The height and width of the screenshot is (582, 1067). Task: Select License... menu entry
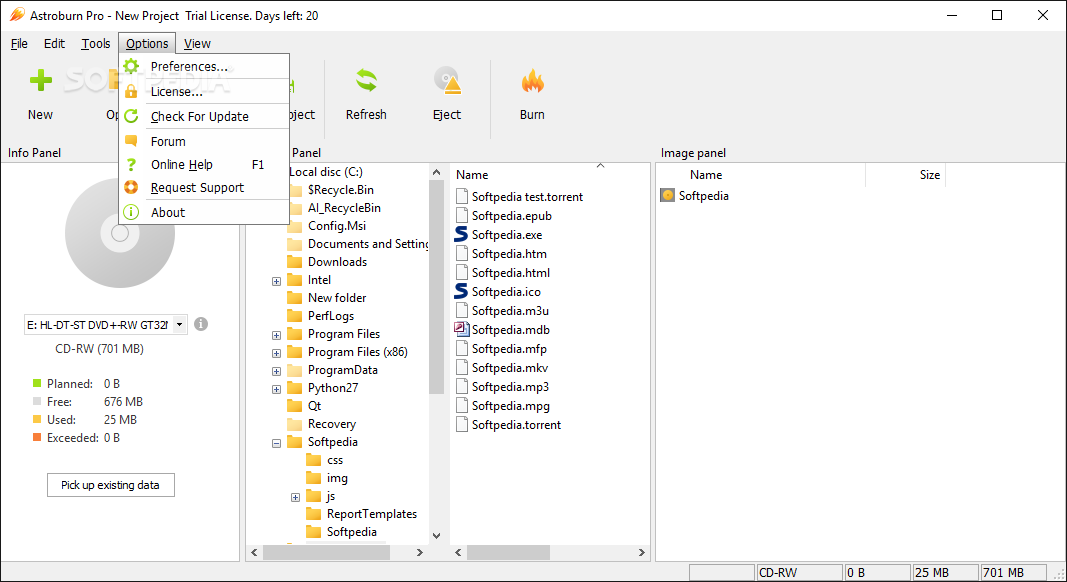click(x=204, y=91)
